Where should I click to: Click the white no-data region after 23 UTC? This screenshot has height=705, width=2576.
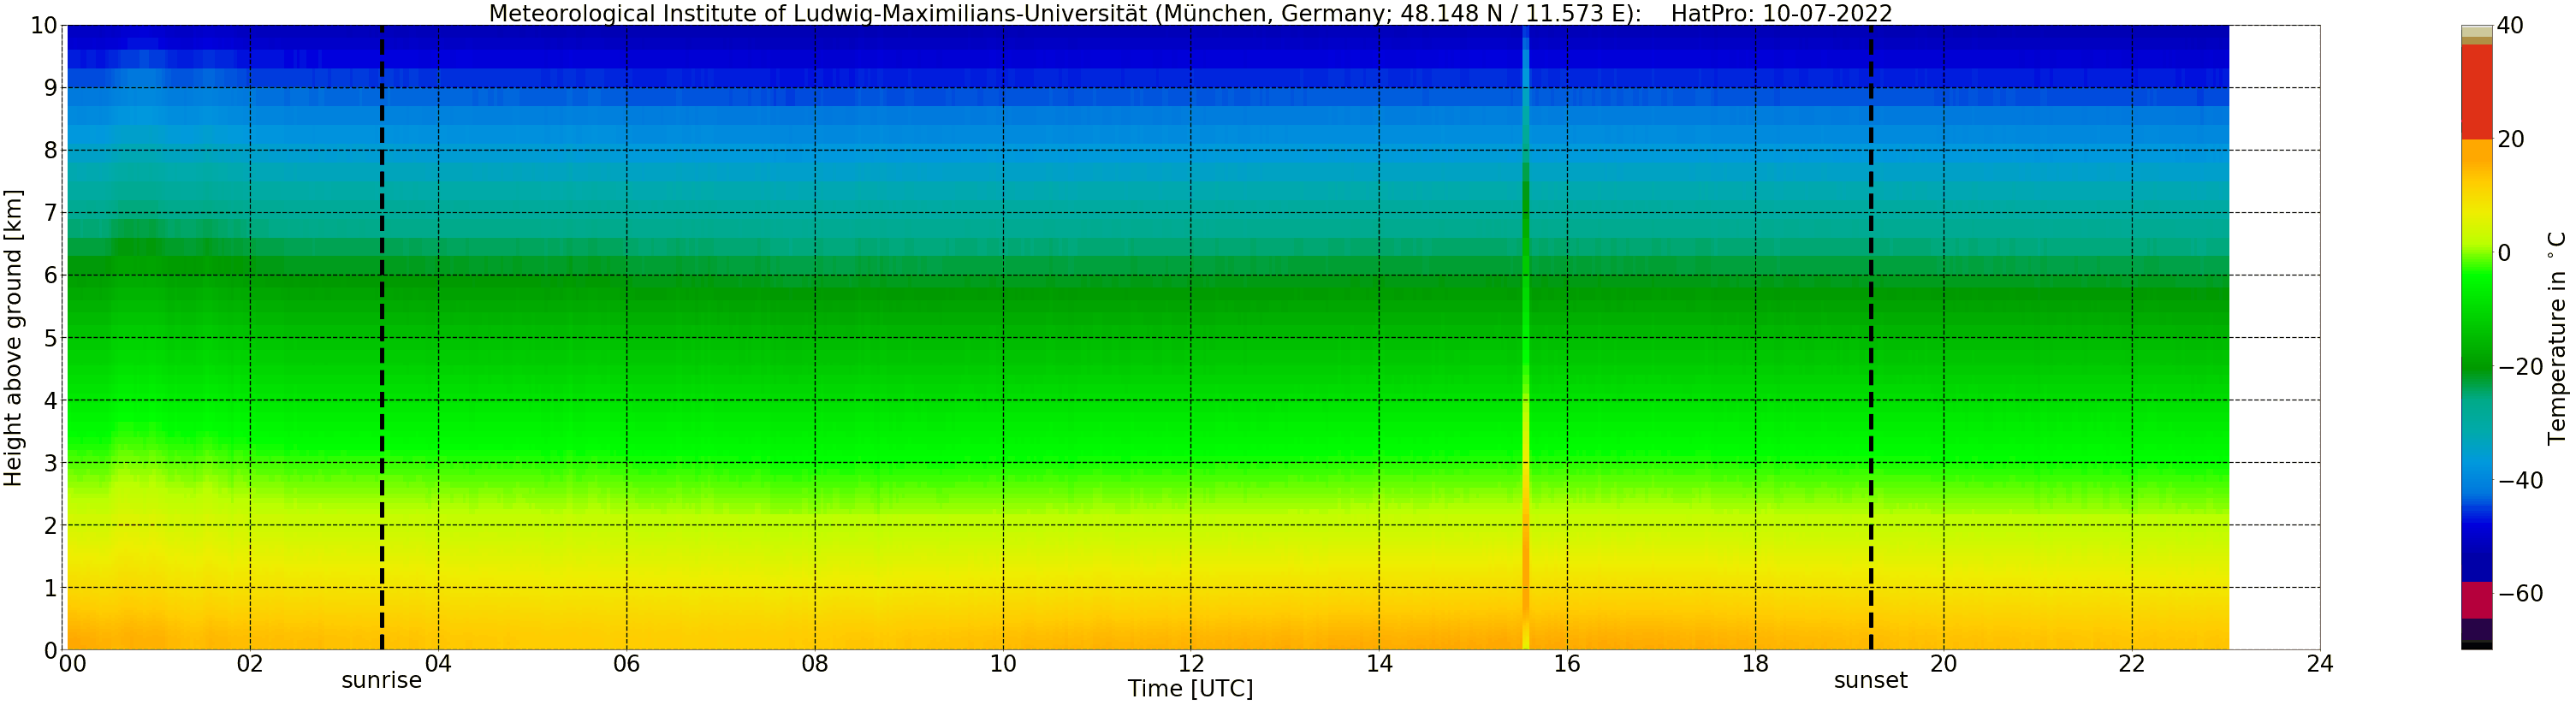2274,338
